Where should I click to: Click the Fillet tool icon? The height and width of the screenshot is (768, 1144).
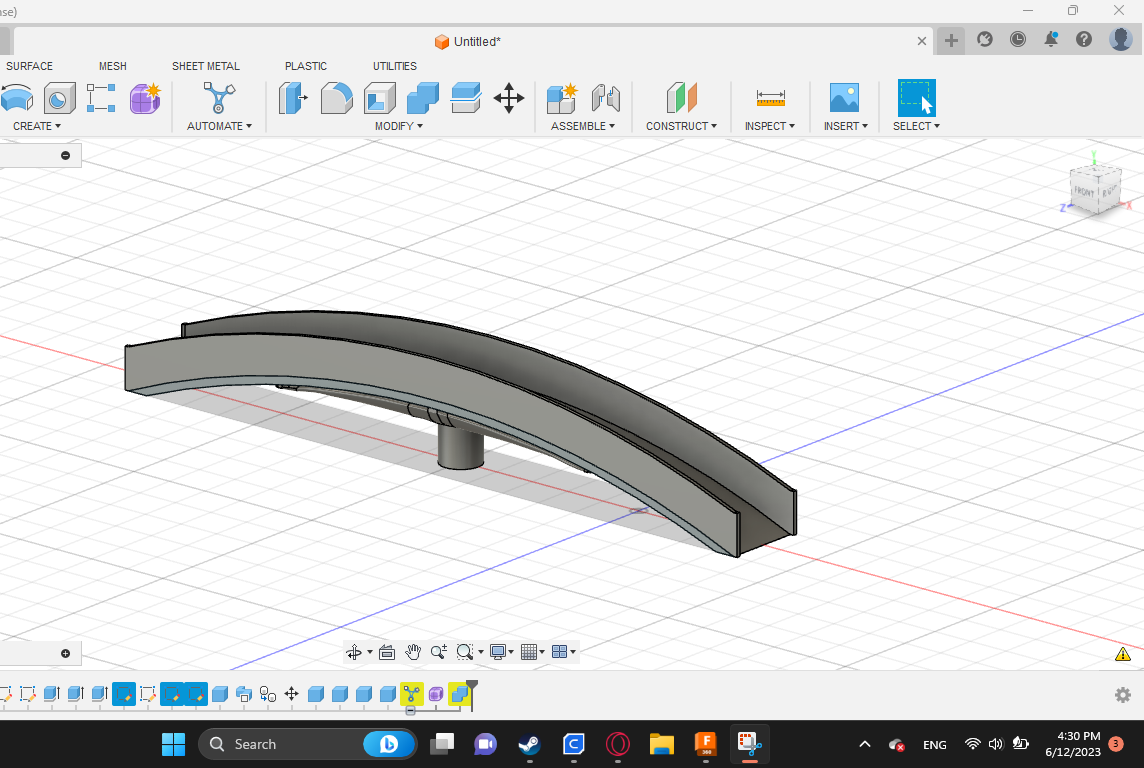337,98
